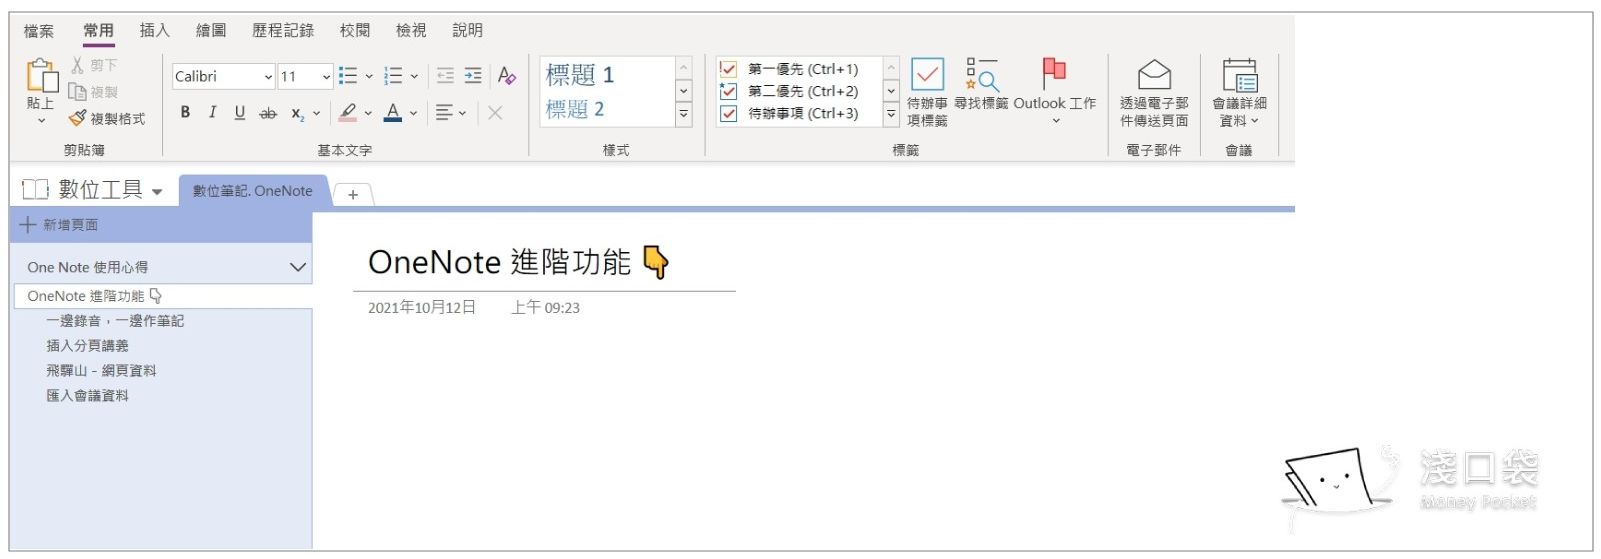Open bullet list style dropdown arrow
Viewport: 1601px width, 559px height.
pos(369,76)
